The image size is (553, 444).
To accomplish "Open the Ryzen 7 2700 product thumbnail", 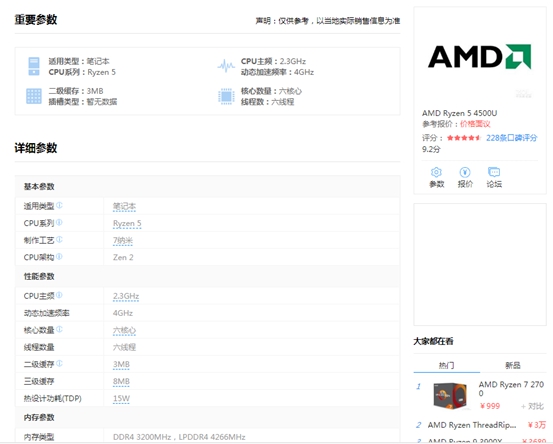I will tap(450, 395).
